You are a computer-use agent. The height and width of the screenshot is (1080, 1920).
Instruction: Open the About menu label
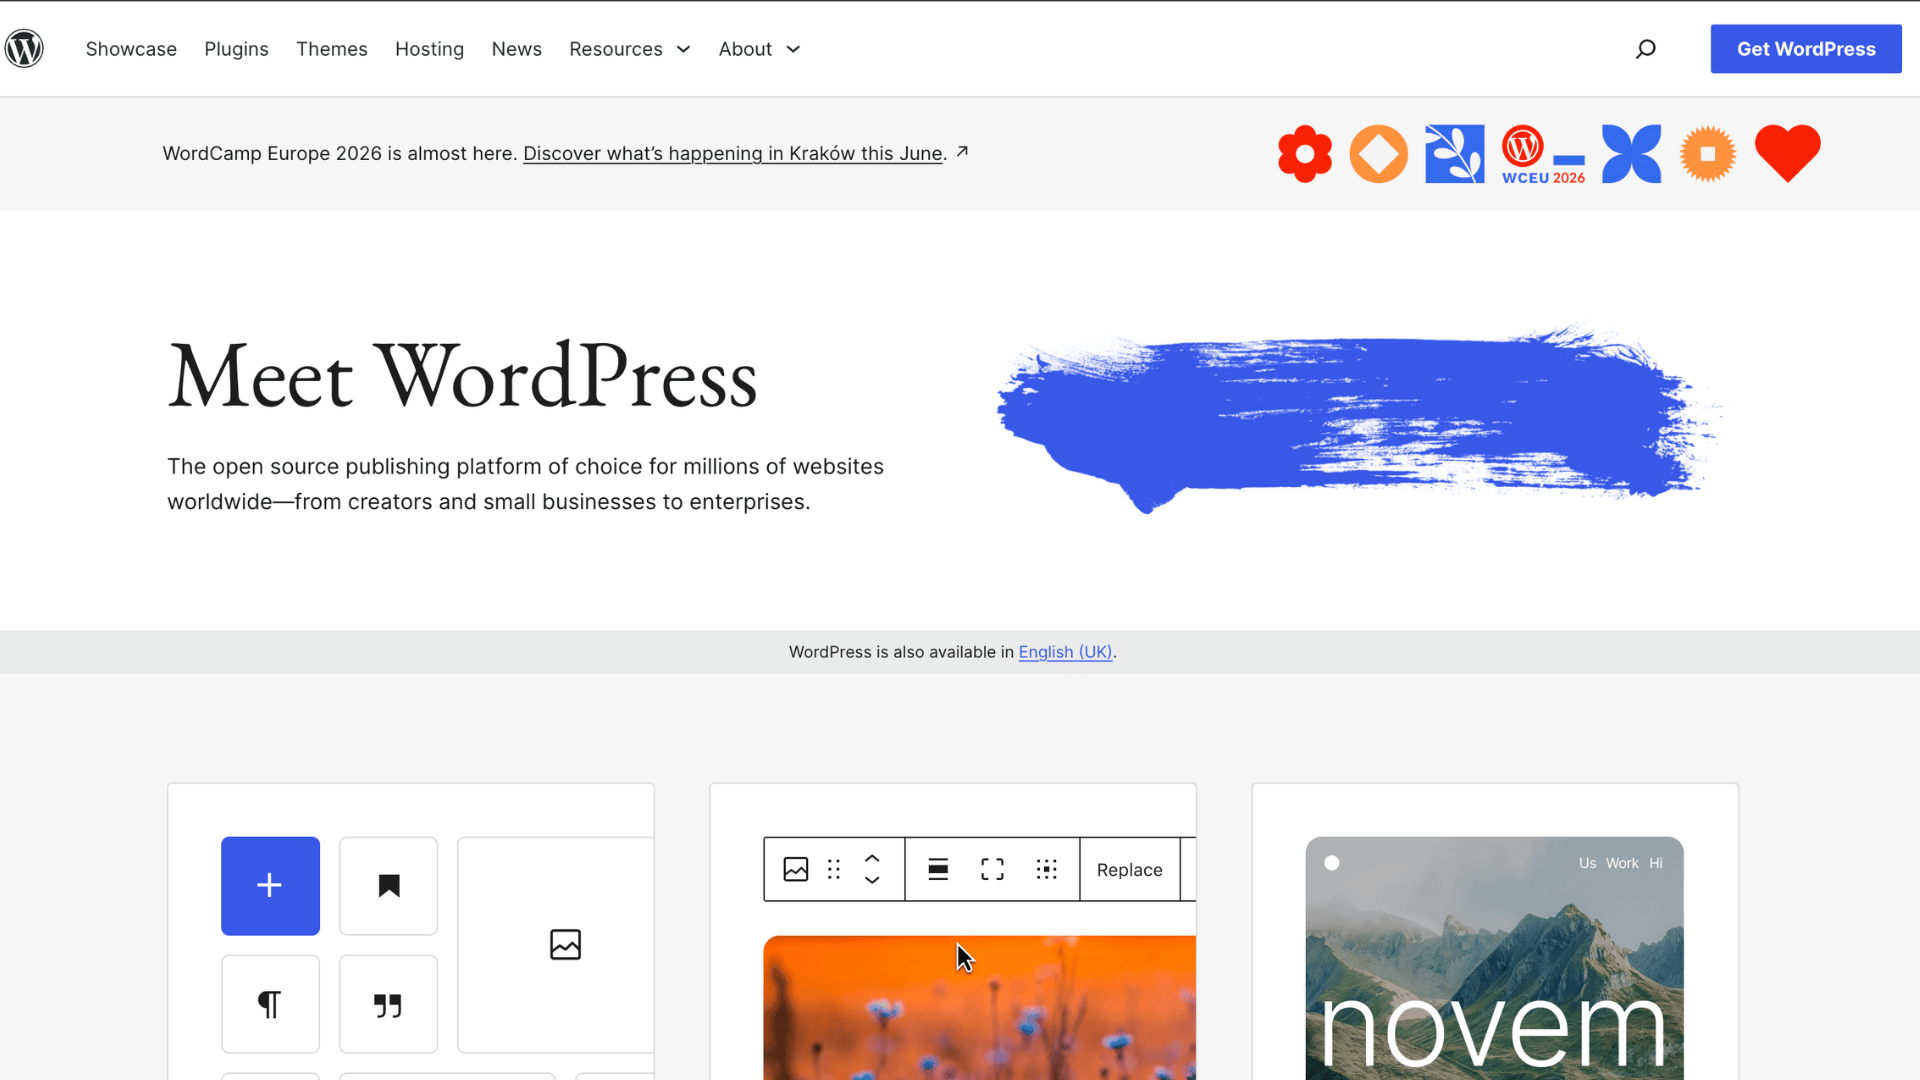point(745,49)
